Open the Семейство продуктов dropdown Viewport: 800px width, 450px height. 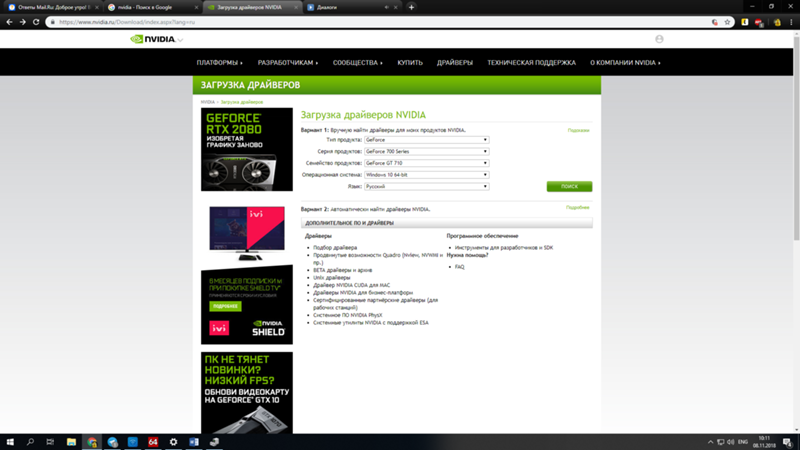coord(427,163)
